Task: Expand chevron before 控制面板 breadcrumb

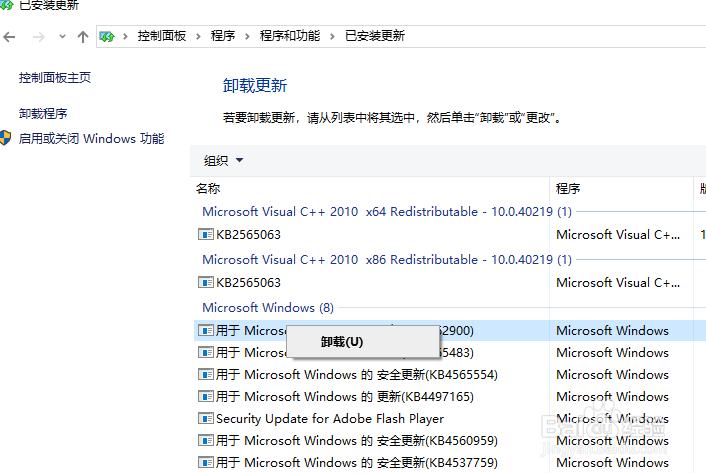Action: pos(126,36)
